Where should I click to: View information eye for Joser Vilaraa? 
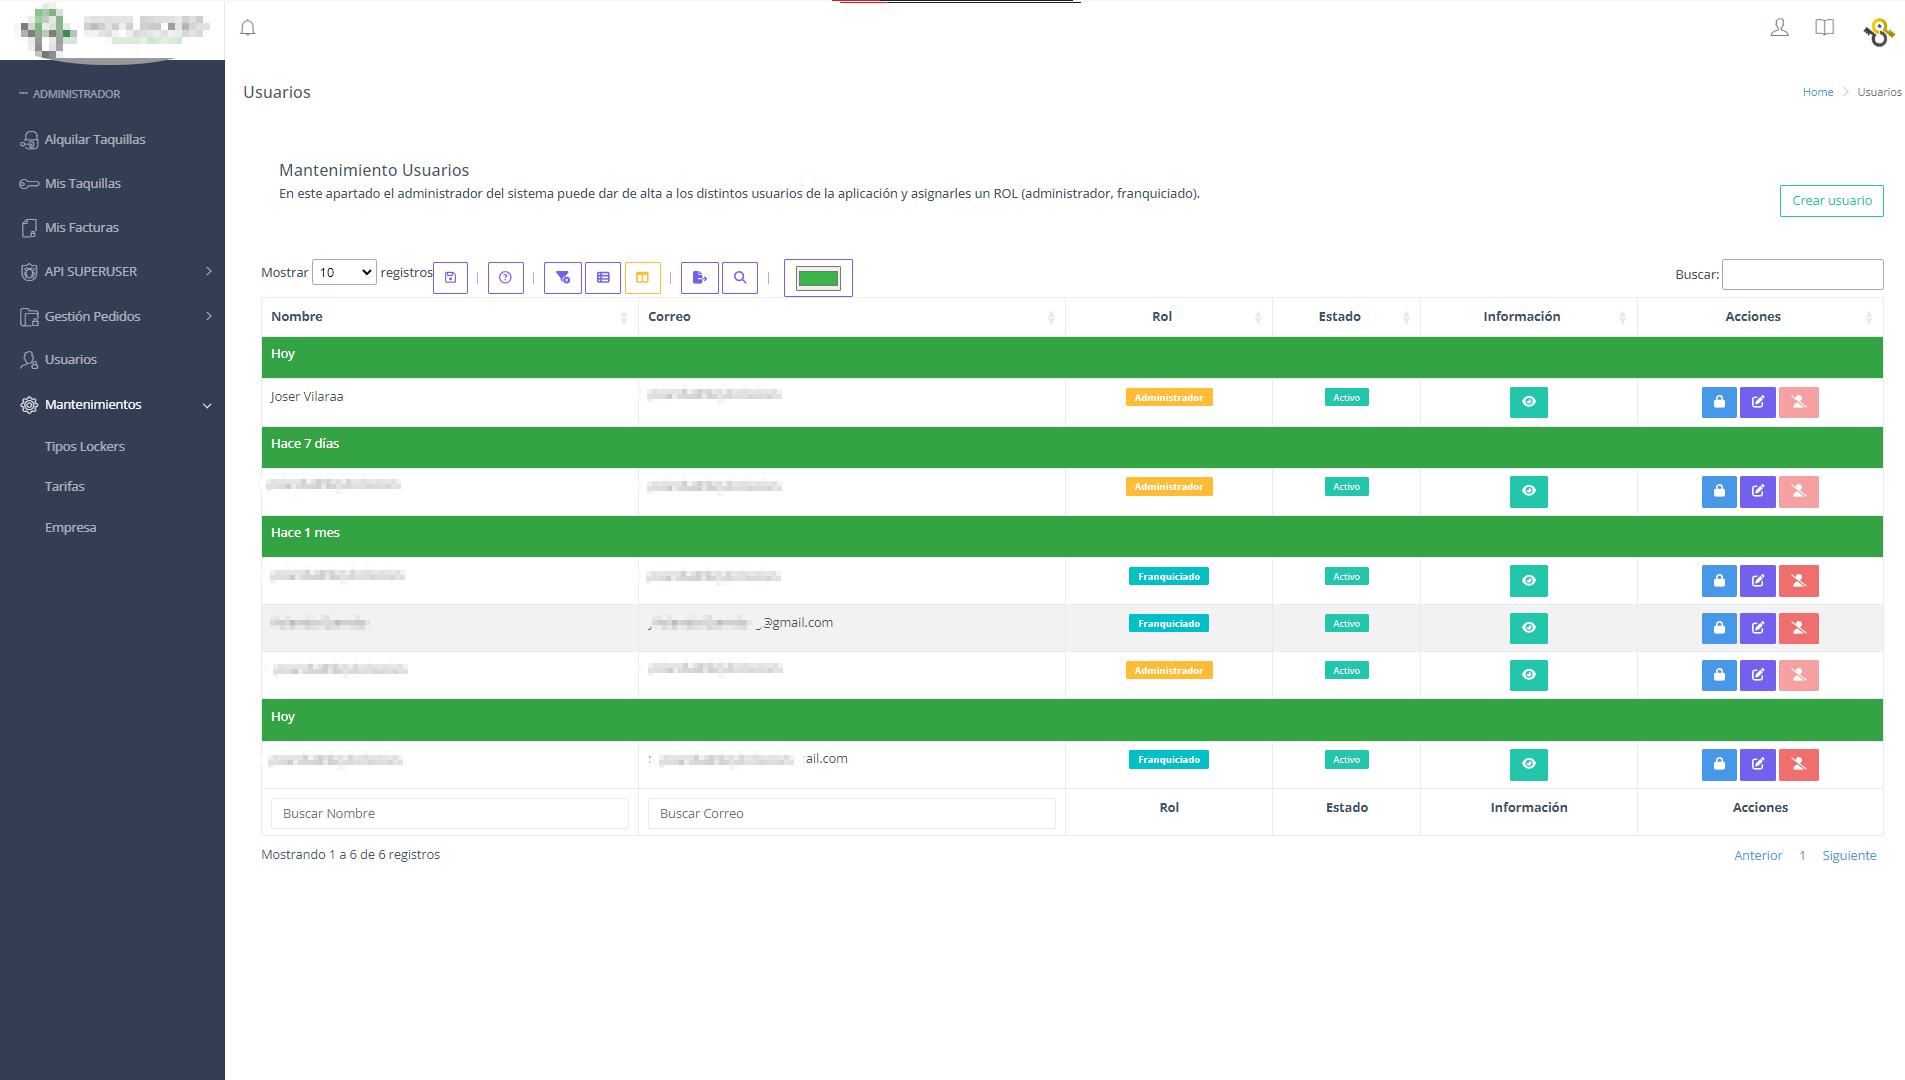tap(1528, 402)
